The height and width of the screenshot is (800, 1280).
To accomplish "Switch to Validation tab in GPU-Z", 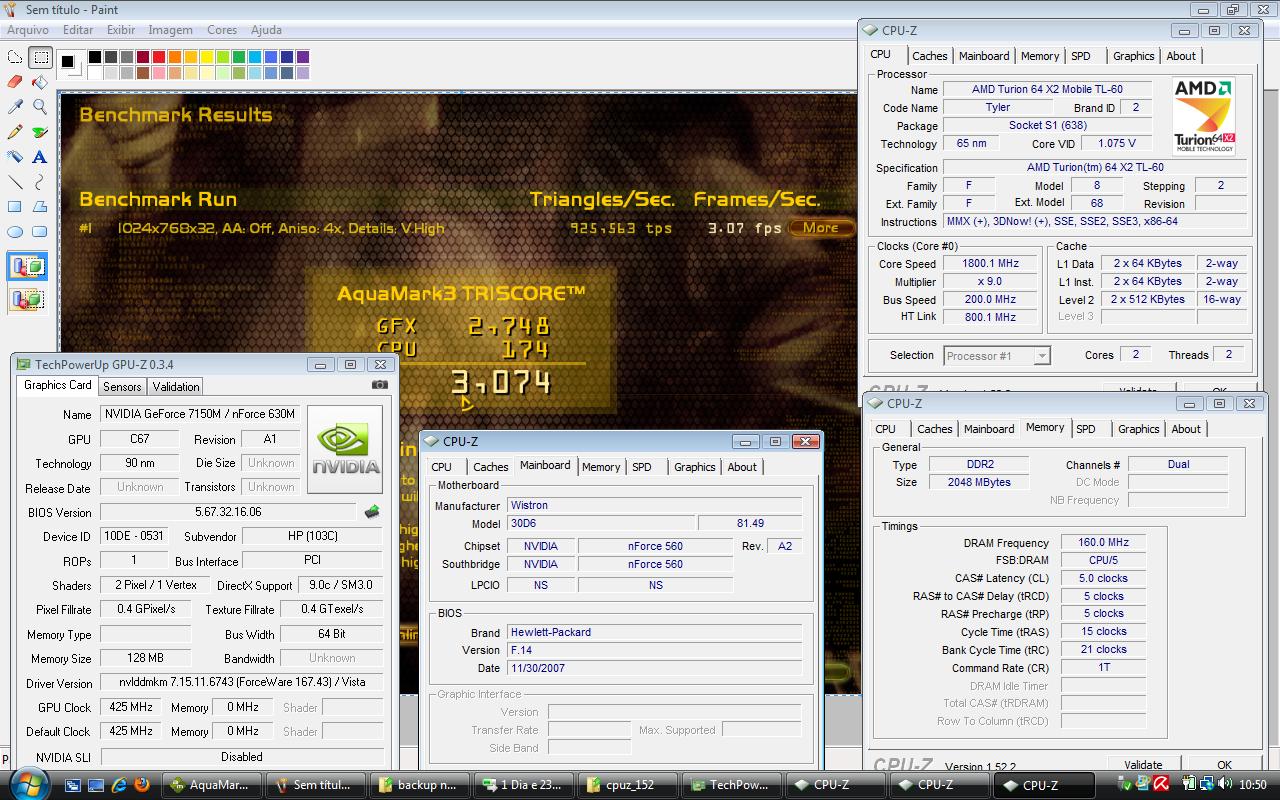I will (x=176, y=386).
